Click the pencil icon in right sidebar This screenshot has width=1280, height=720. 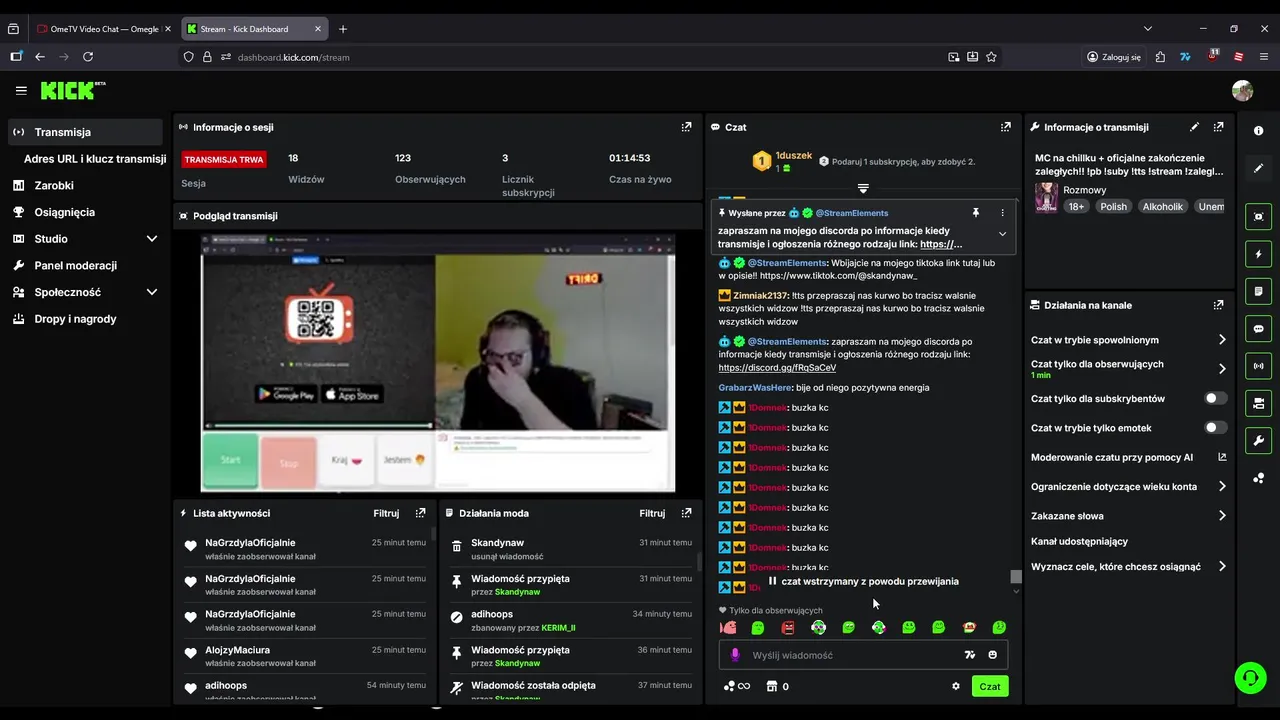click(1258, 168)
